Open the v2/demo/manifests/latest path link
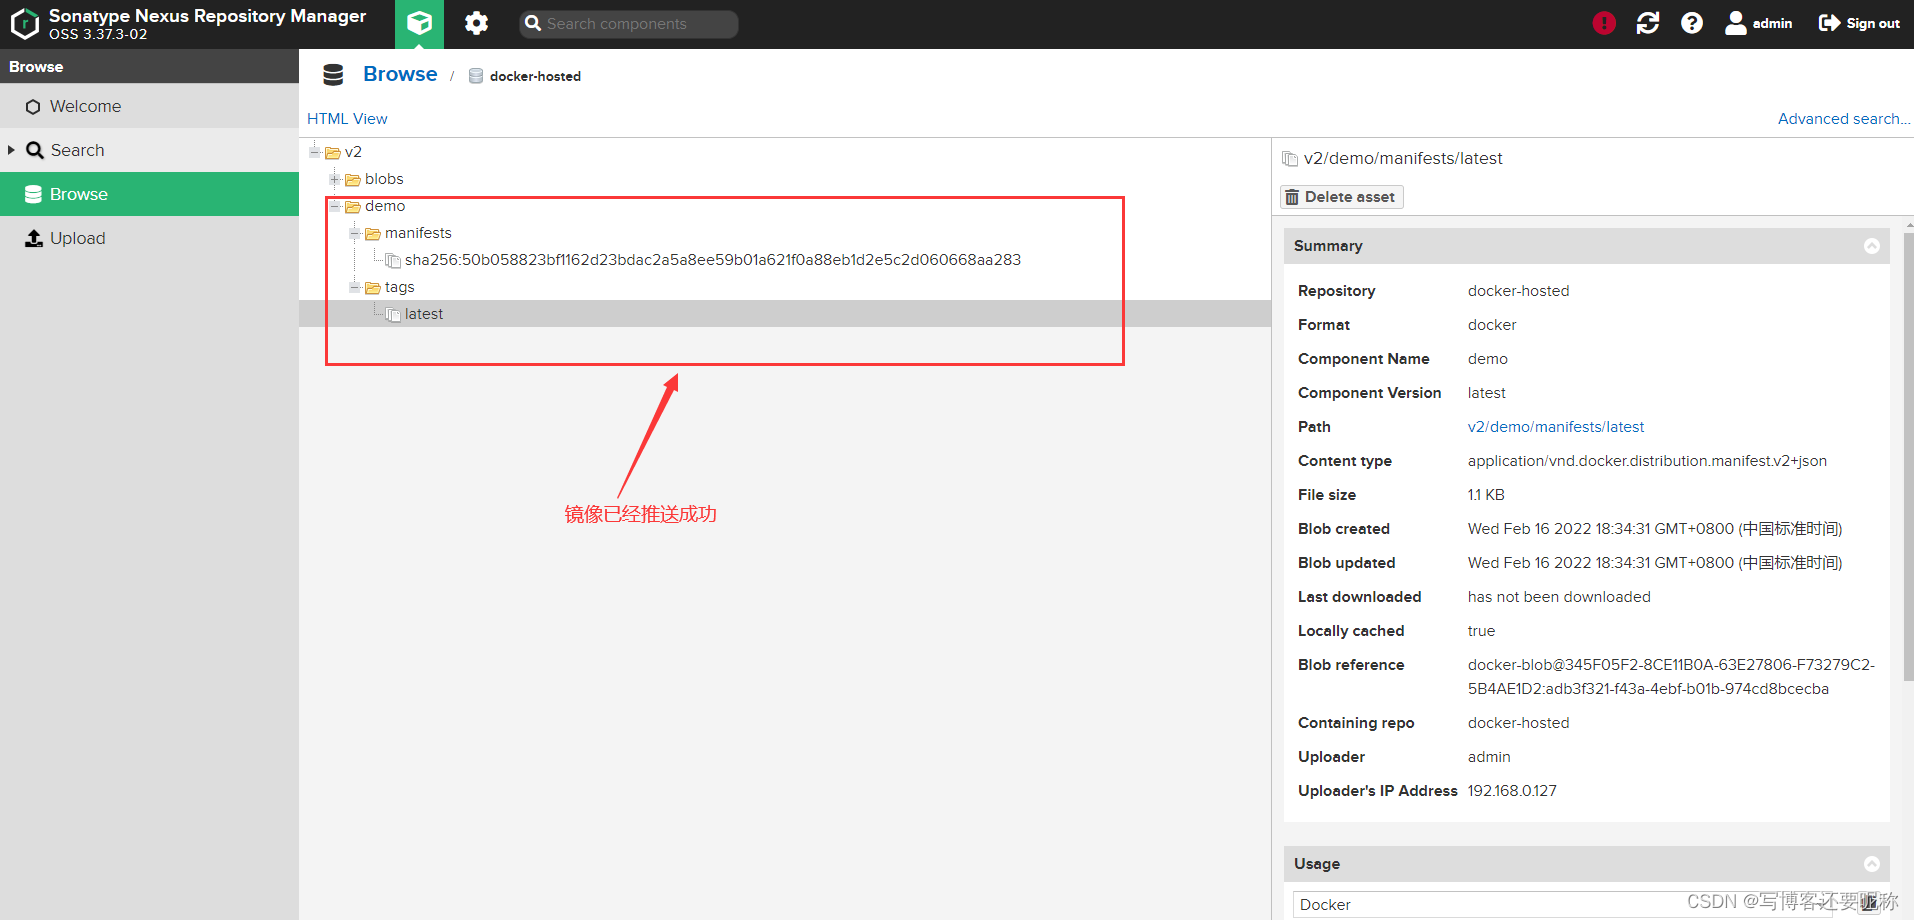 tap(1555, 427)
